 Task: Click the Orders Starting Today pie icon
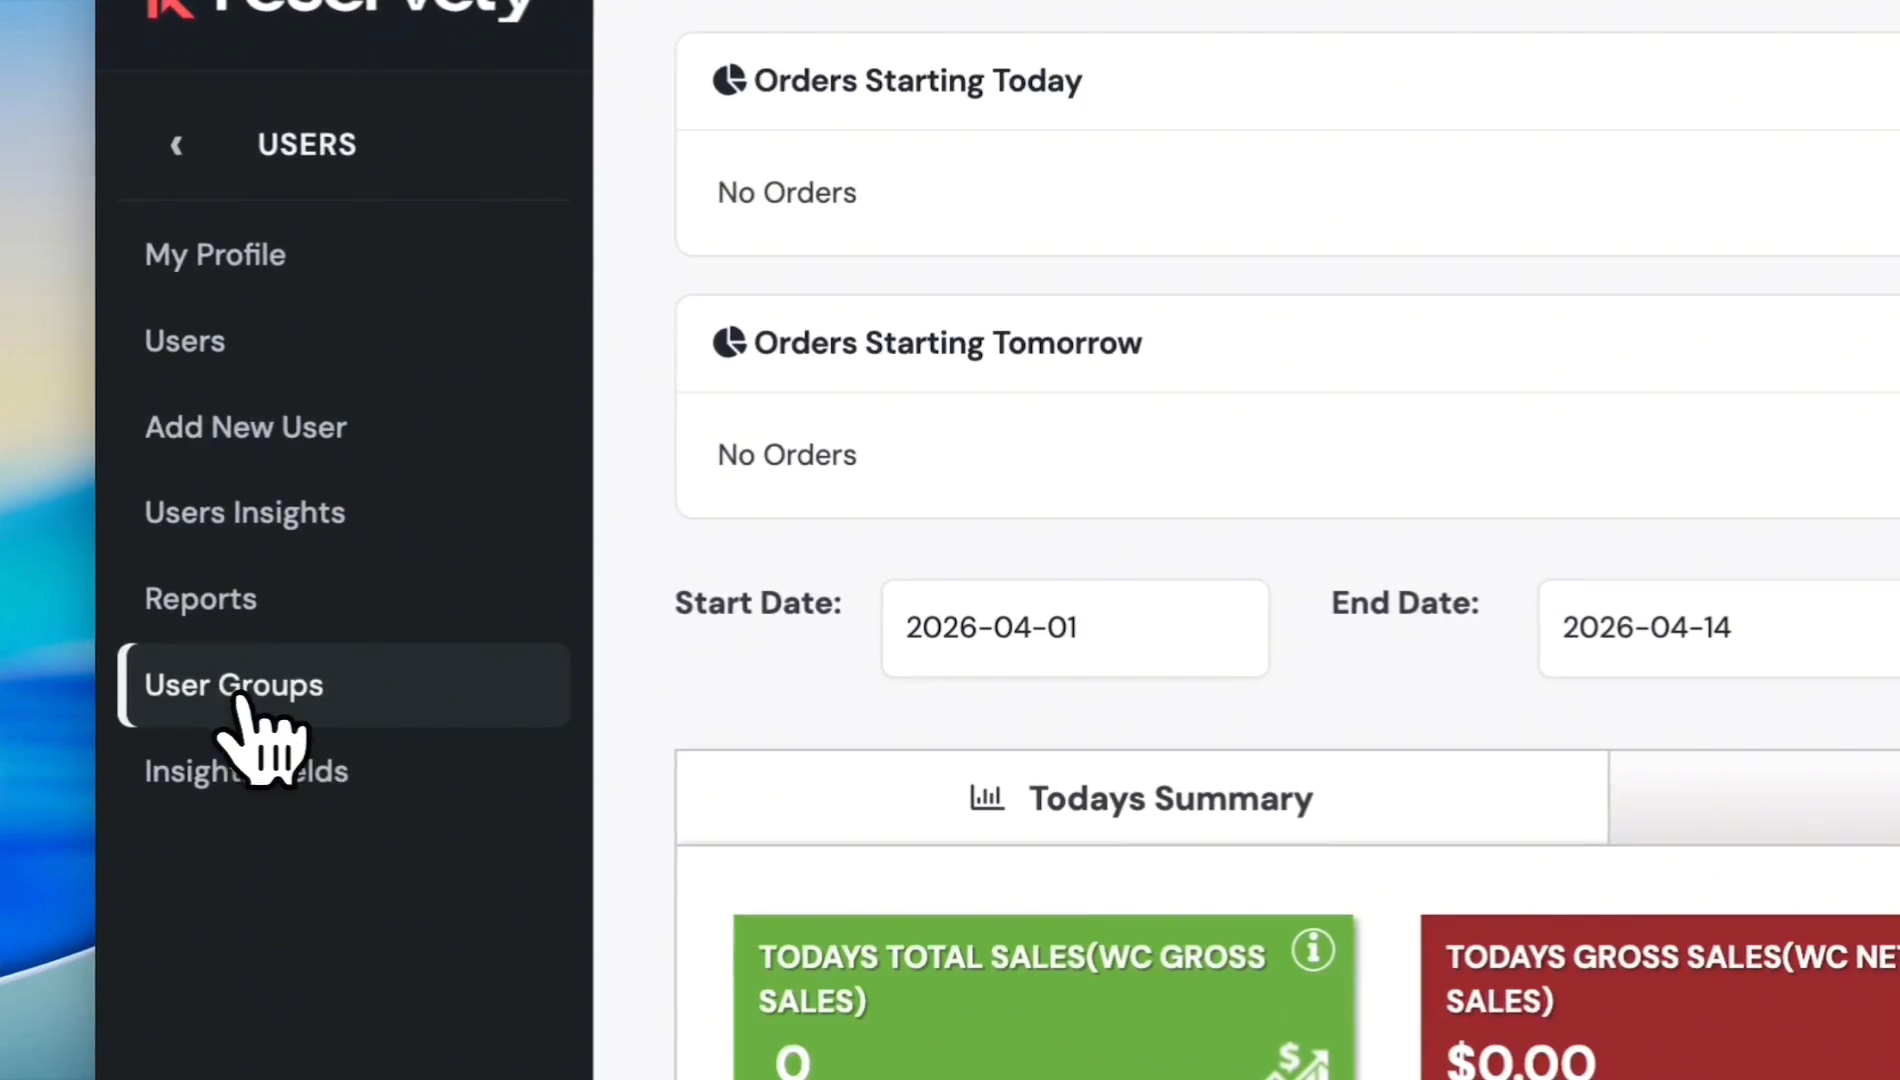click(729, 80)
